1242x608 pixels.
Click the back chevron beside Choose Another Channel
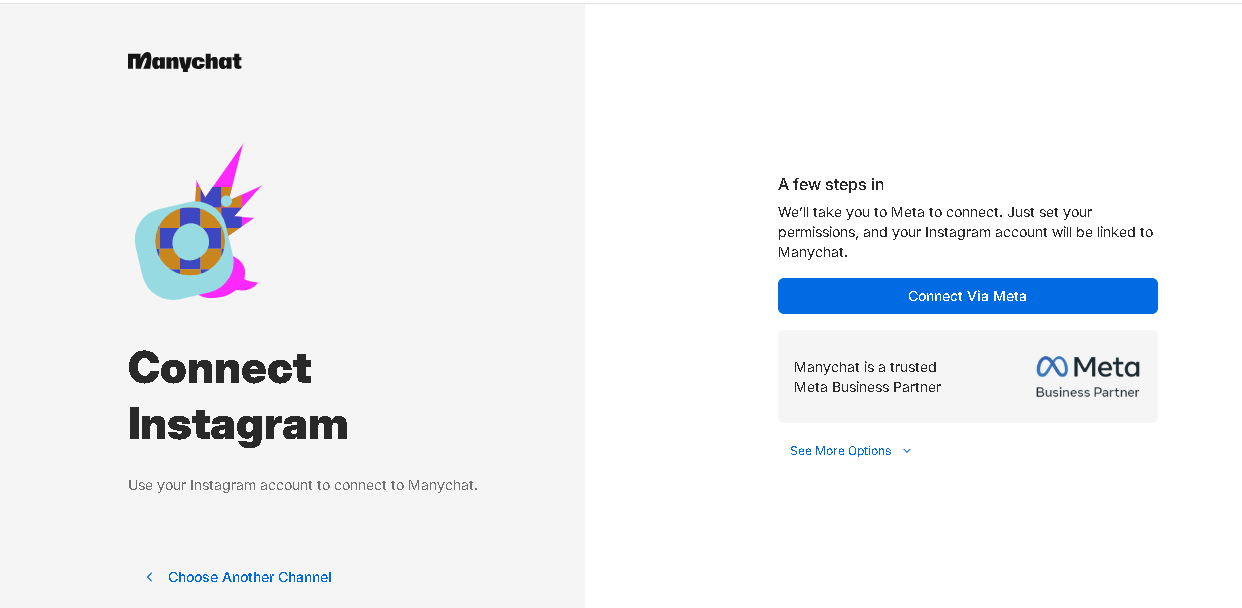[x=150, y=577]
